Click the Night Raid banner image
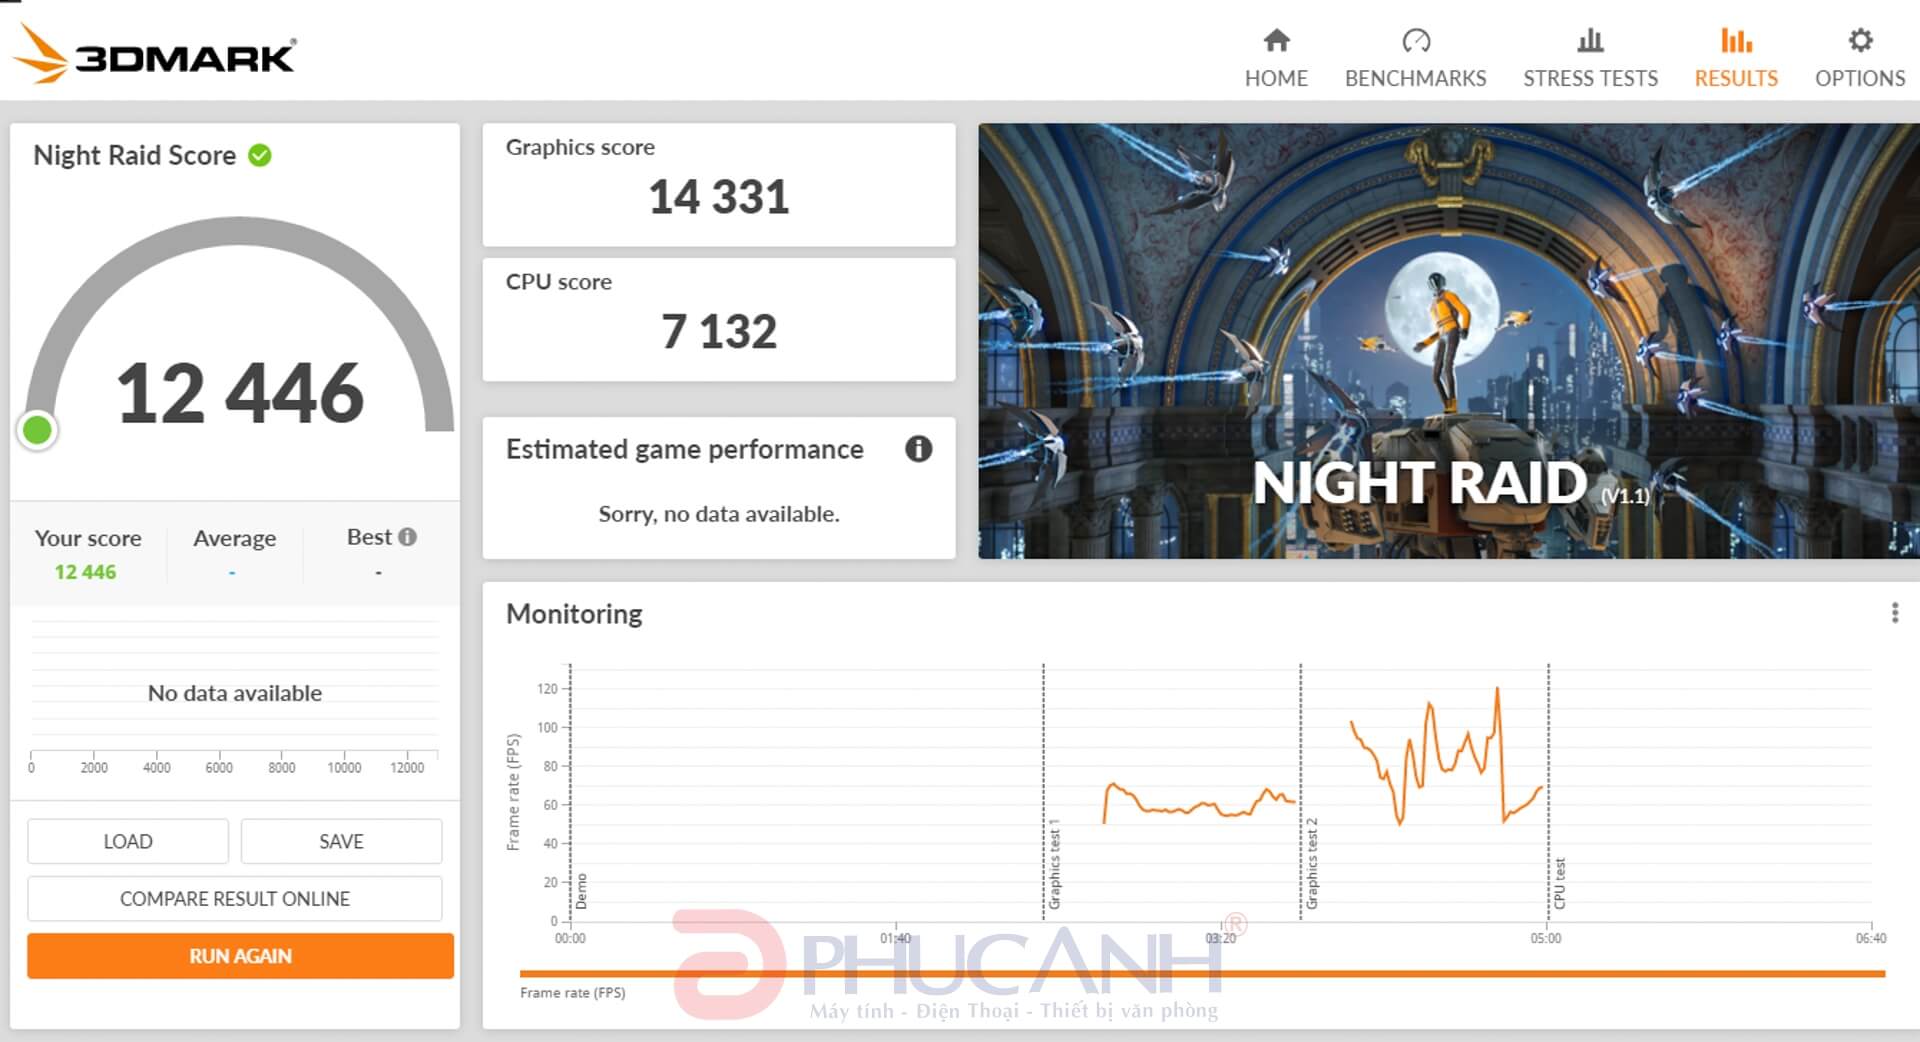This screenshot has width=1920, height=1042. 1448,340
